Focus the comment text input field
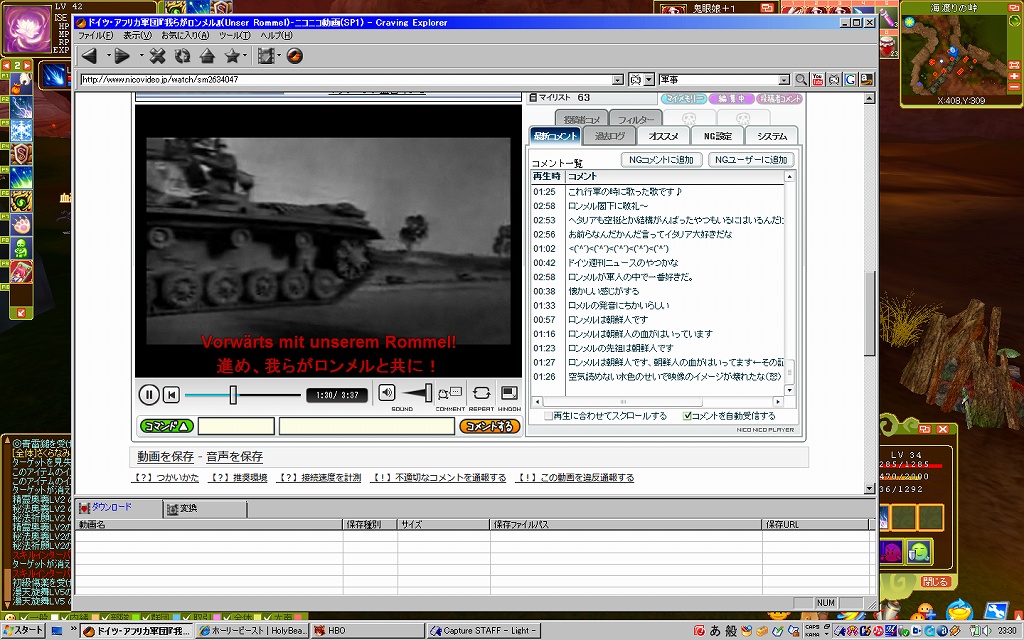Screen dimensions: 1024x640 (366, 426)
